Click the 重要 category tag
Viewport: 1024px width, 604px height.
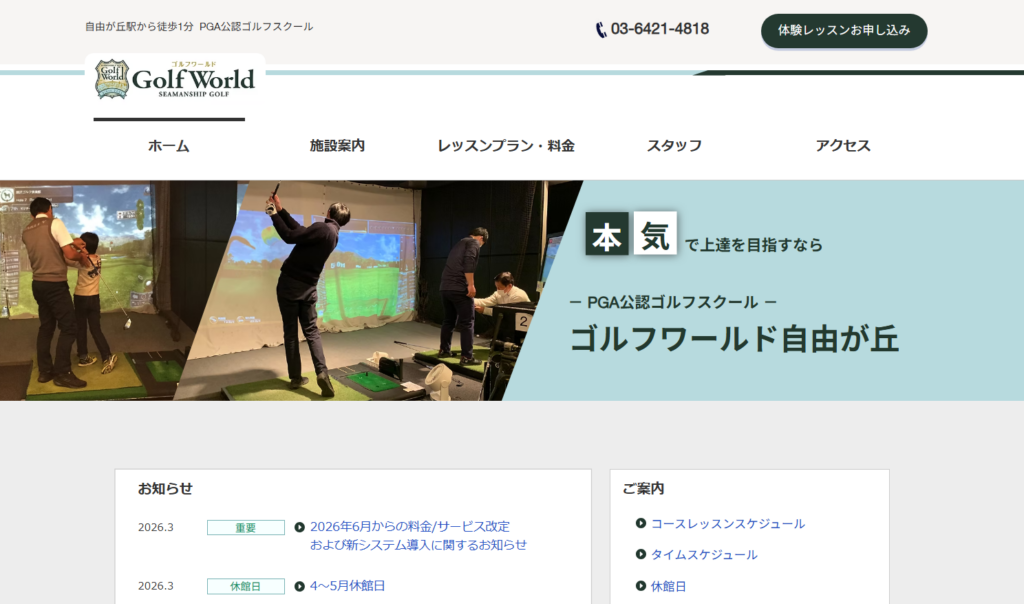[x=246, y=527]
